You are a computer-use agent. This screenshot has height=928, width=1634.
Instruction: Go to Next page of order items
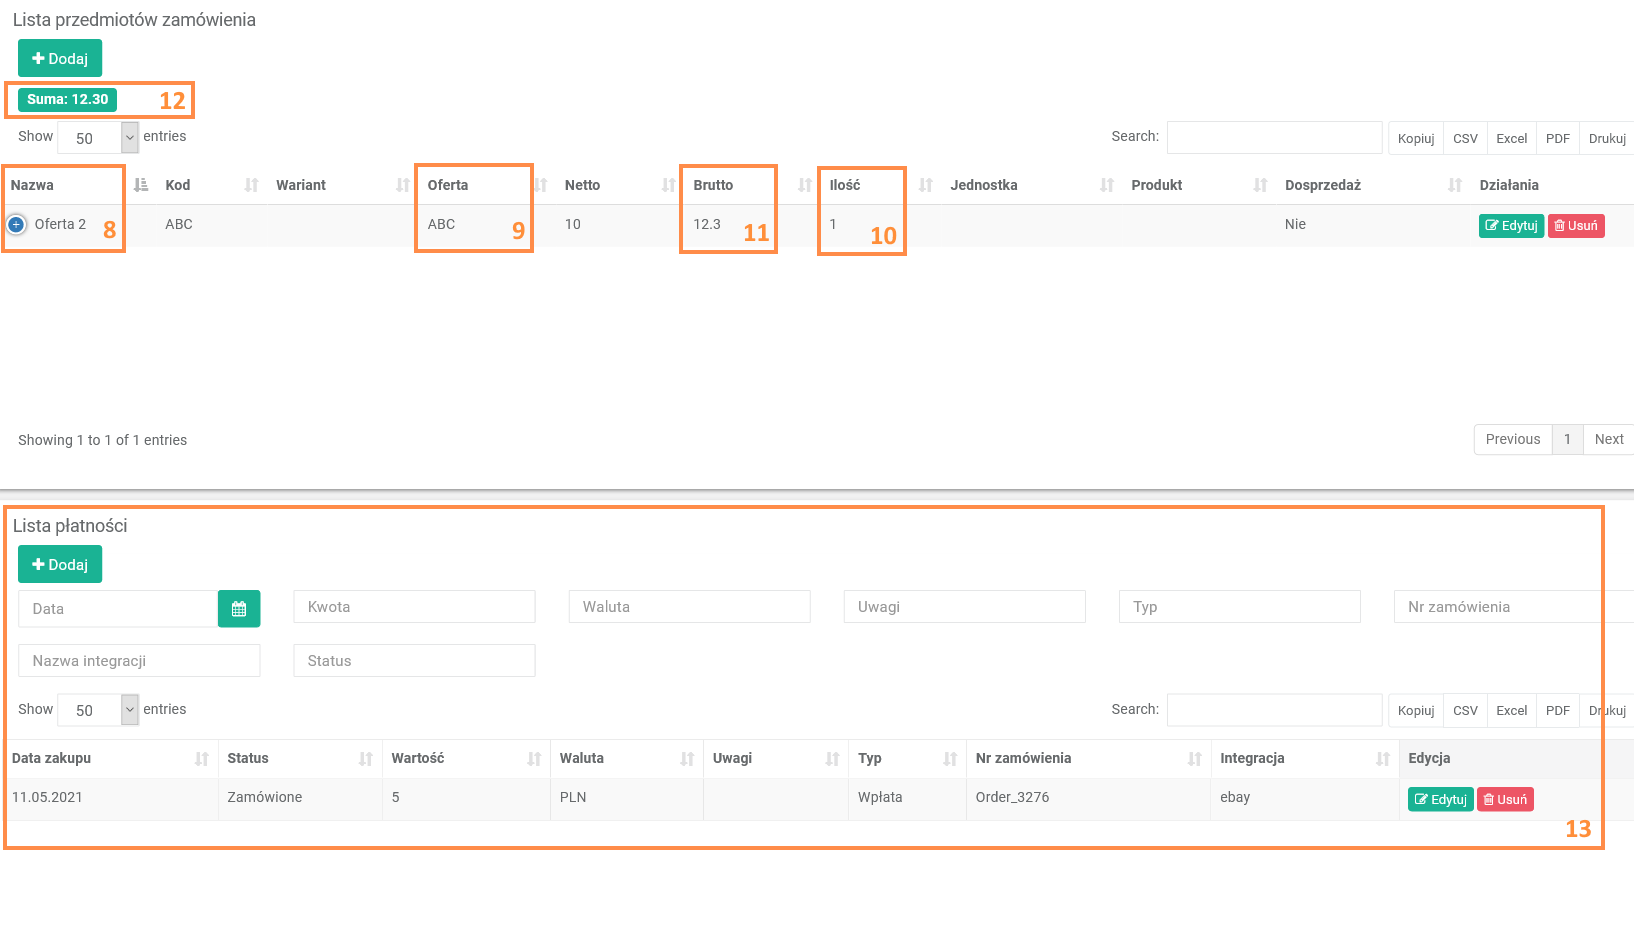coord(1608,440)
